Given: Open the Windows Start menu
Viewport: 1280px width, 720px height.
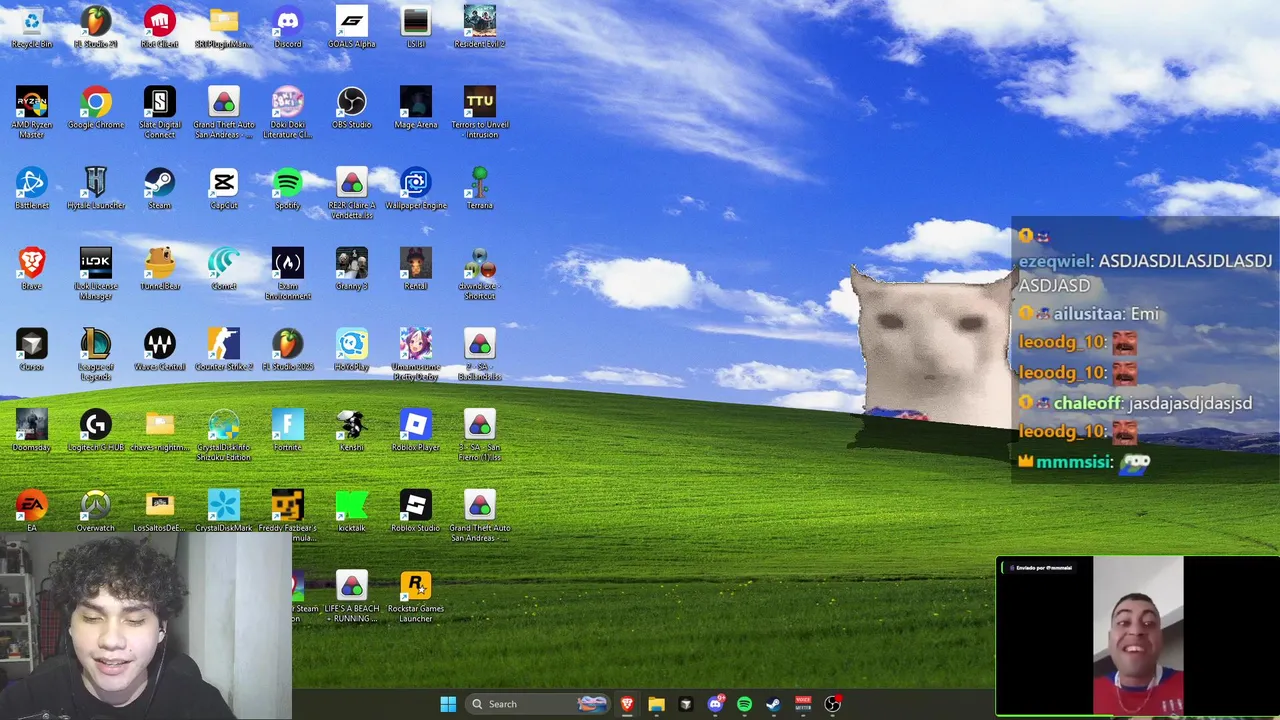Looking at the screenshot, I should click(448, 704).
